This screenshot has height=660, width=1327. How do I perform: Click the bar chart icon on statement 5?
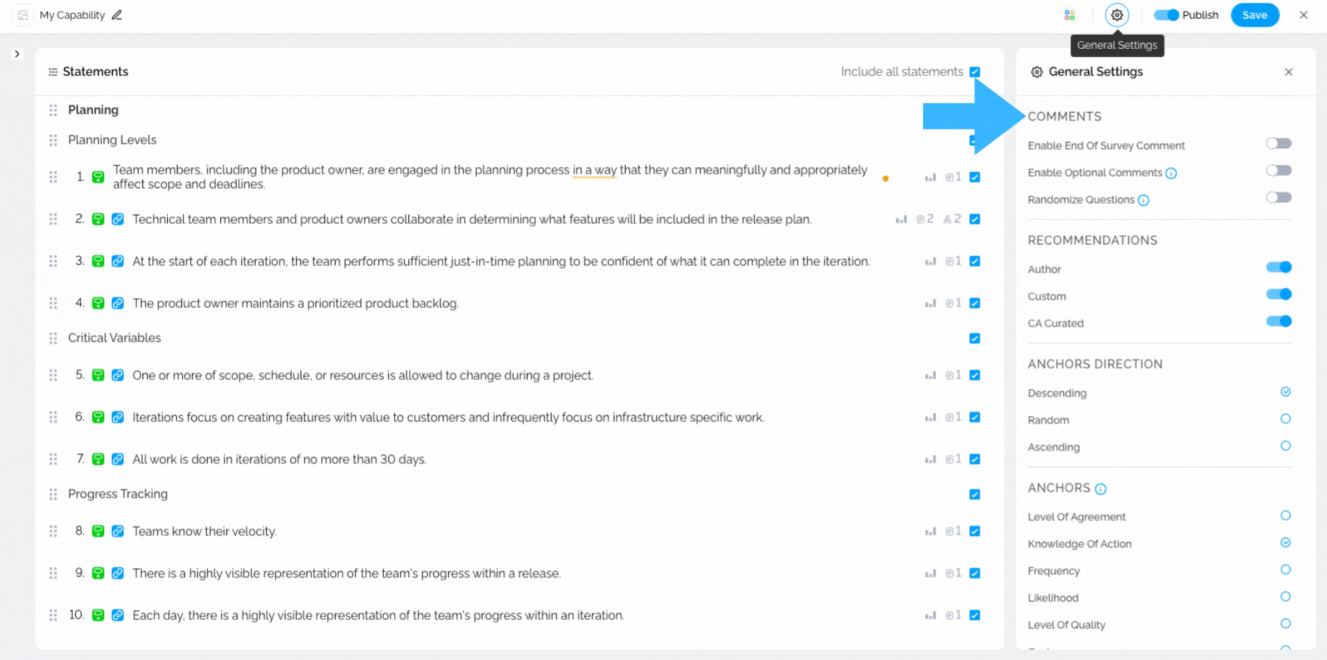[930, 376]
